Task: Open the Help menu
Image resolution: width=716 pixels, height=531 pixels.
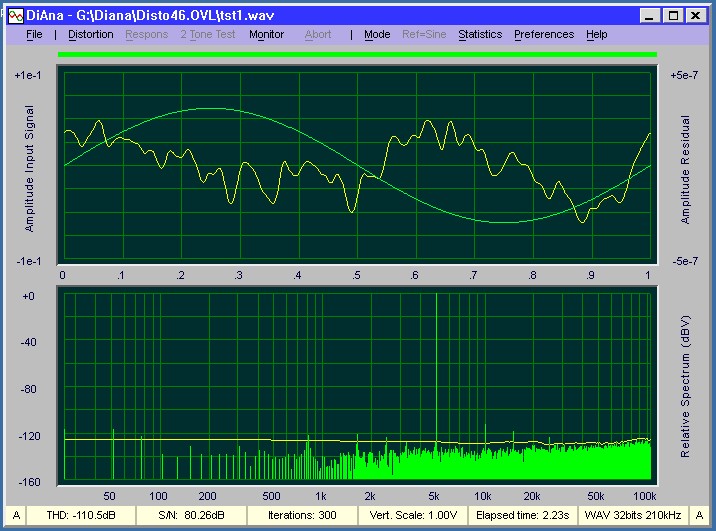Action: pos(597,34)
